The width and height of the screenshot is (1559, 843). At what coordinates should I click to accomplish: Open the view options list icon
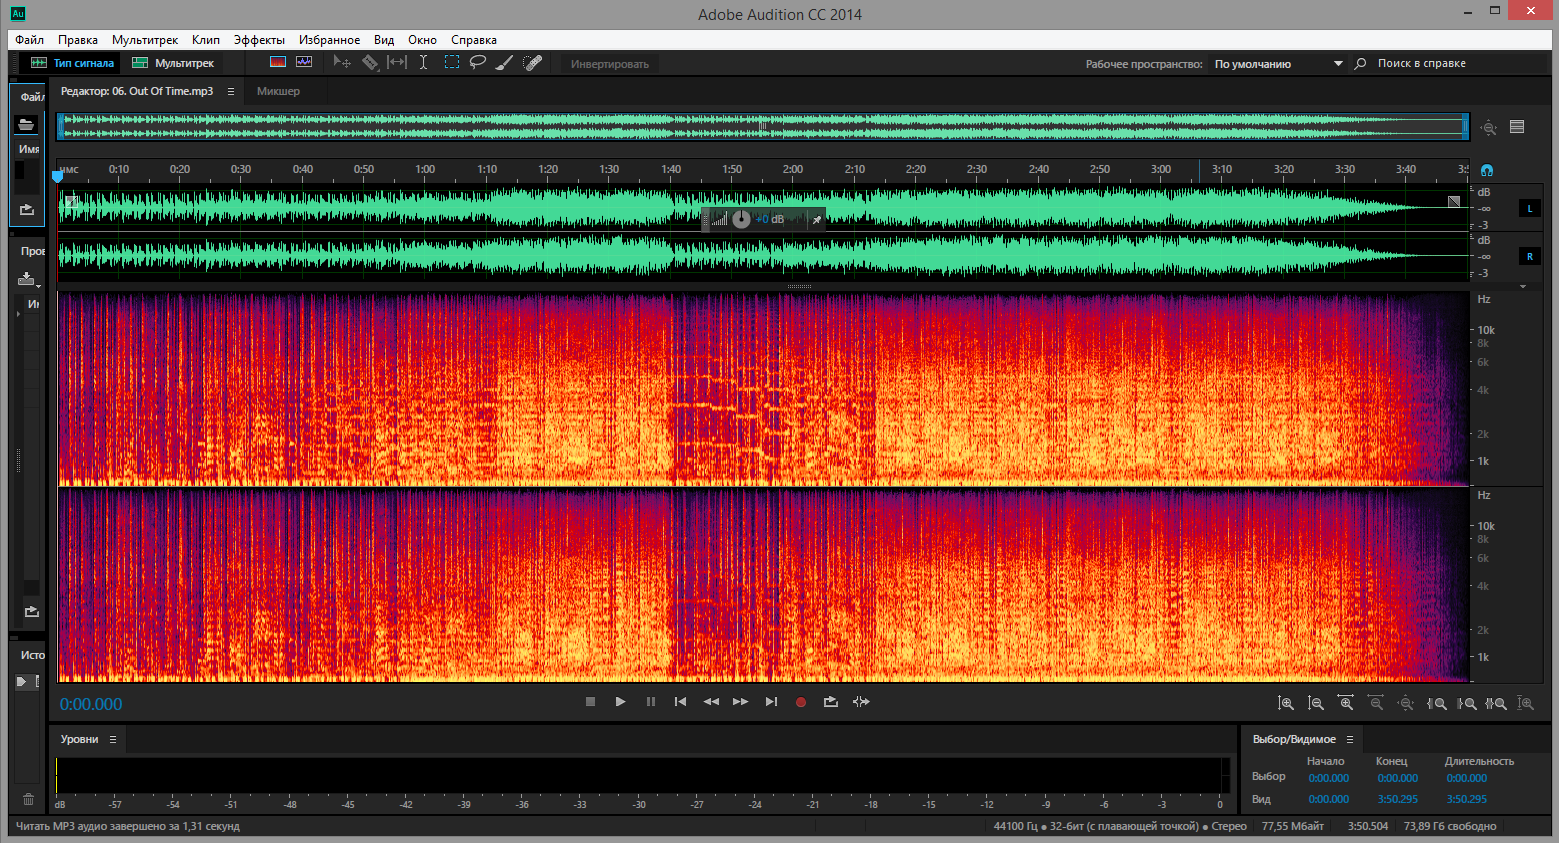1517,127
